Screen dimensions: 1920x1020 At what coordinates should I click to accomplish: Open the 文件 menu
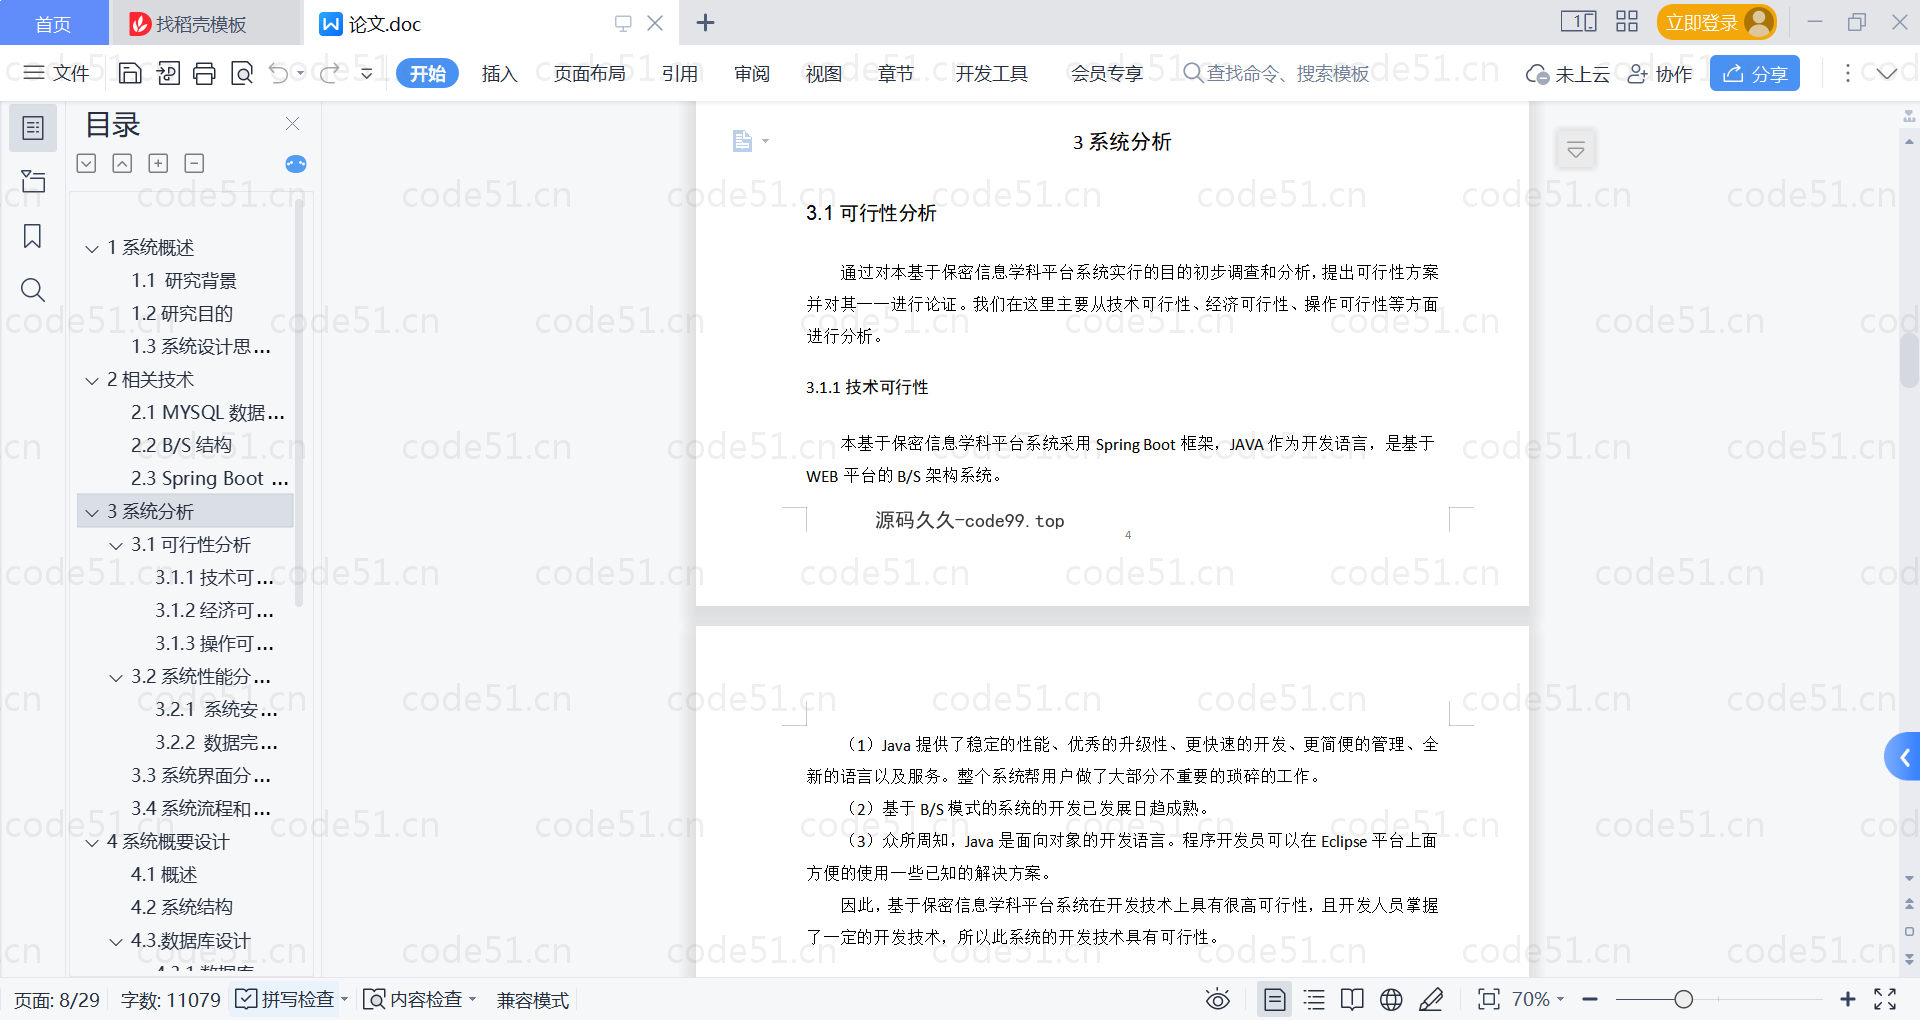[57, 73]
